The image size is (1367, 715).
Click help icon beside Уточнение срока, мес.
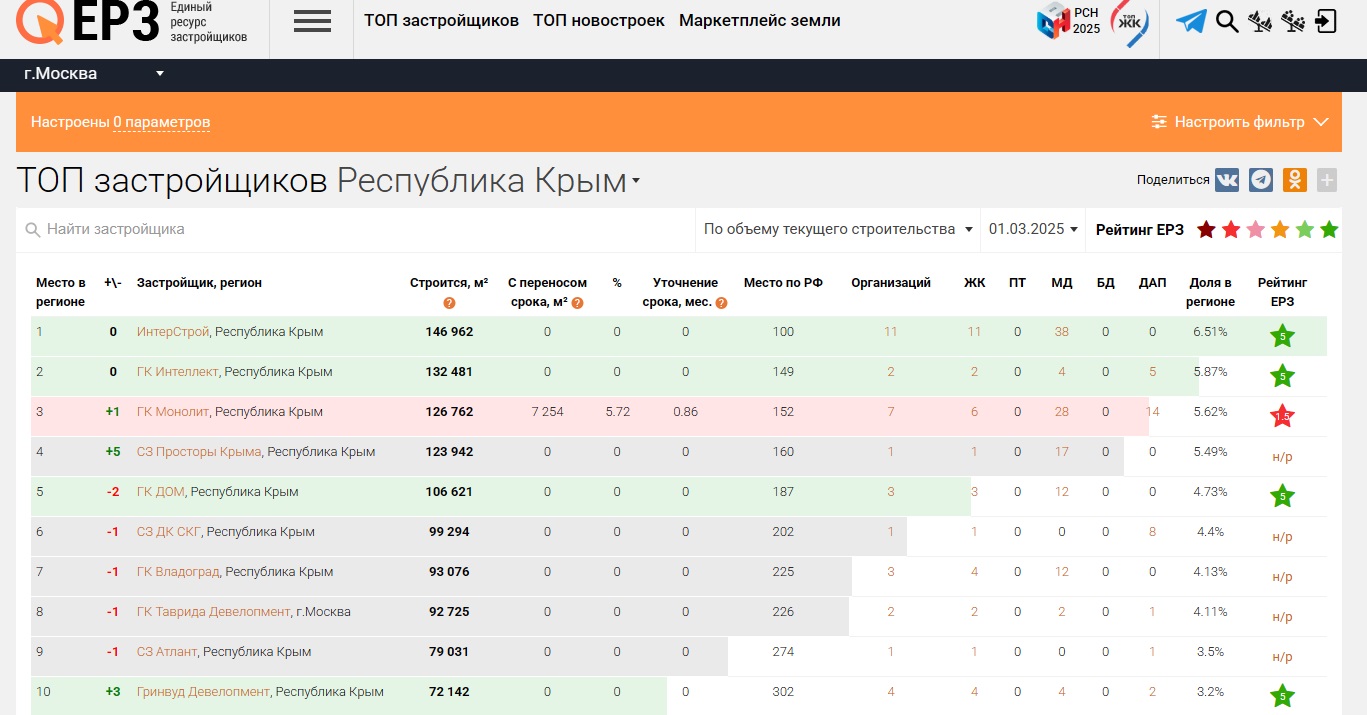tap(721, 303)
